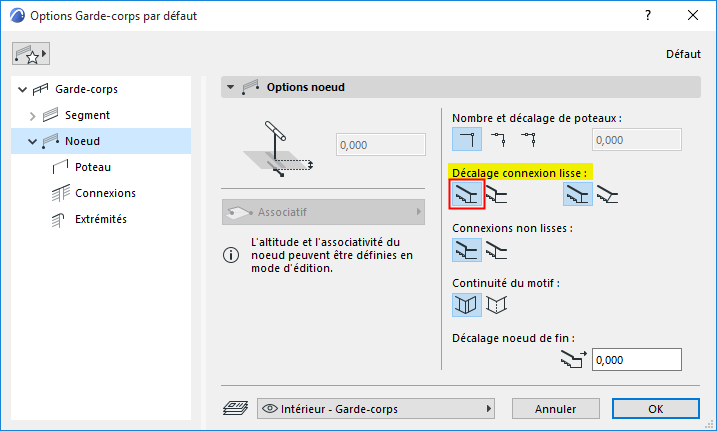This screenshot has height=431, width=717.
Task: Choose the third post offset option
Action: (x=528, y=139)
